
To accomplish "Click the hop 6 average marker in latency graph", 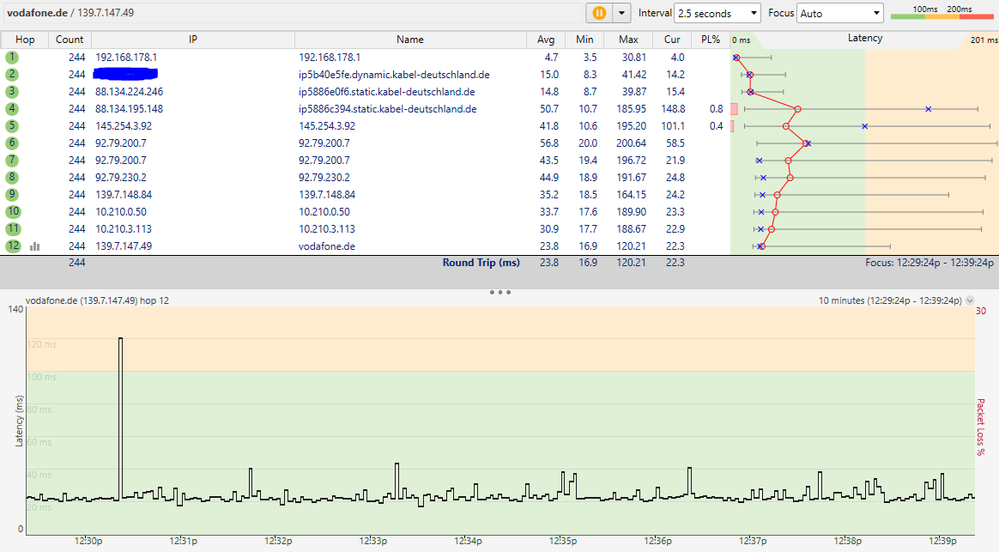I will (806, 143).
